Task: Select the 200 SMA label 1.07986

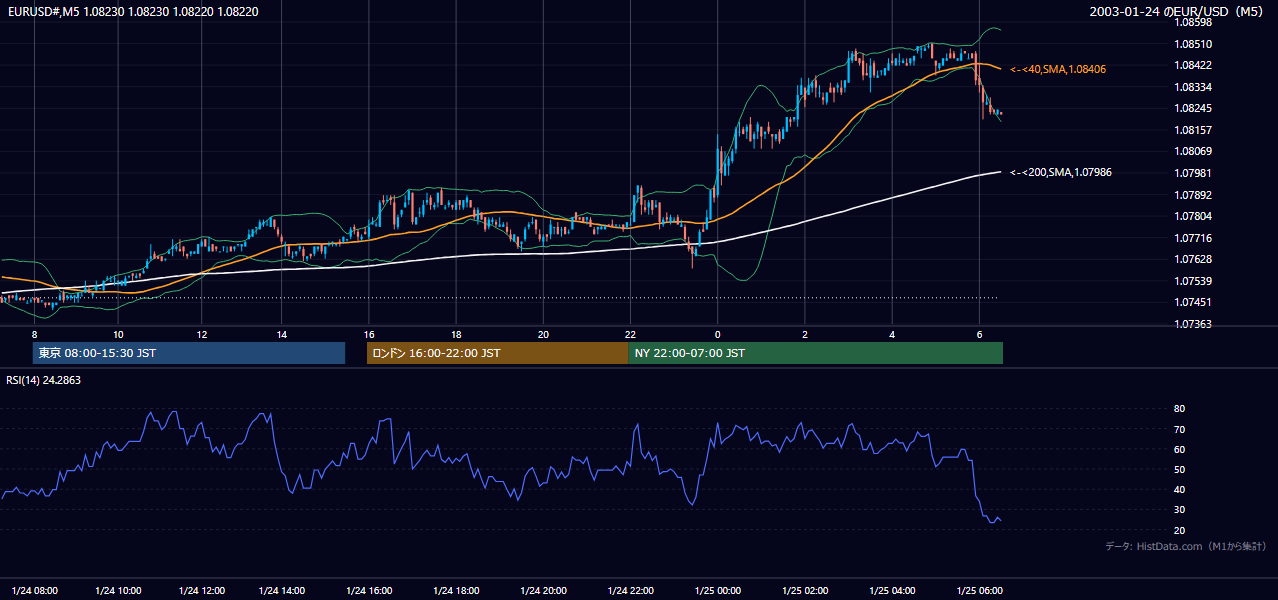Action: pyautogui.click(x=1061, y=172)
